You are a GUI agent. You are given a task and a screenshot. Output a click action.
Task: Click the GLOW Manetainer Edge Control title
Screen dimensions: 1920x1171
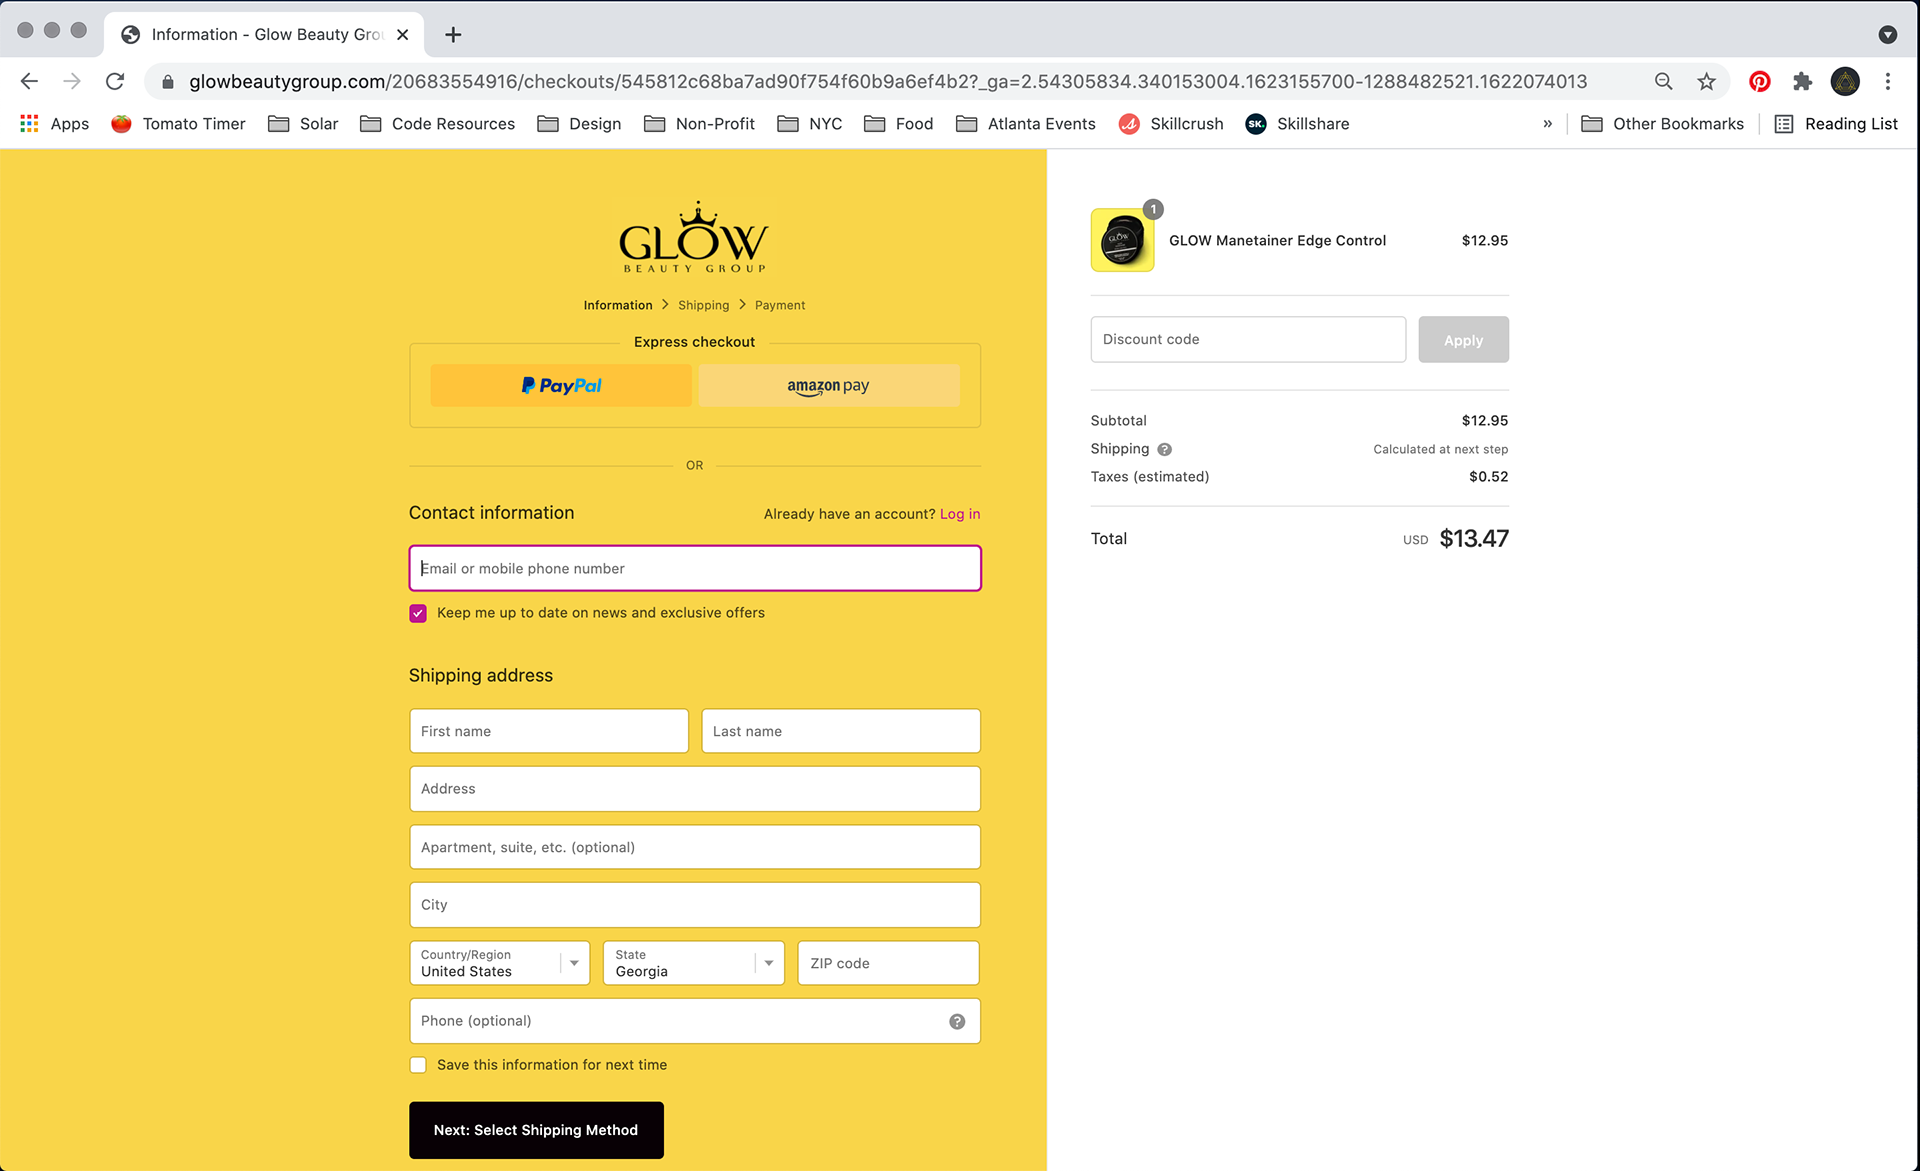[1277, 240]
